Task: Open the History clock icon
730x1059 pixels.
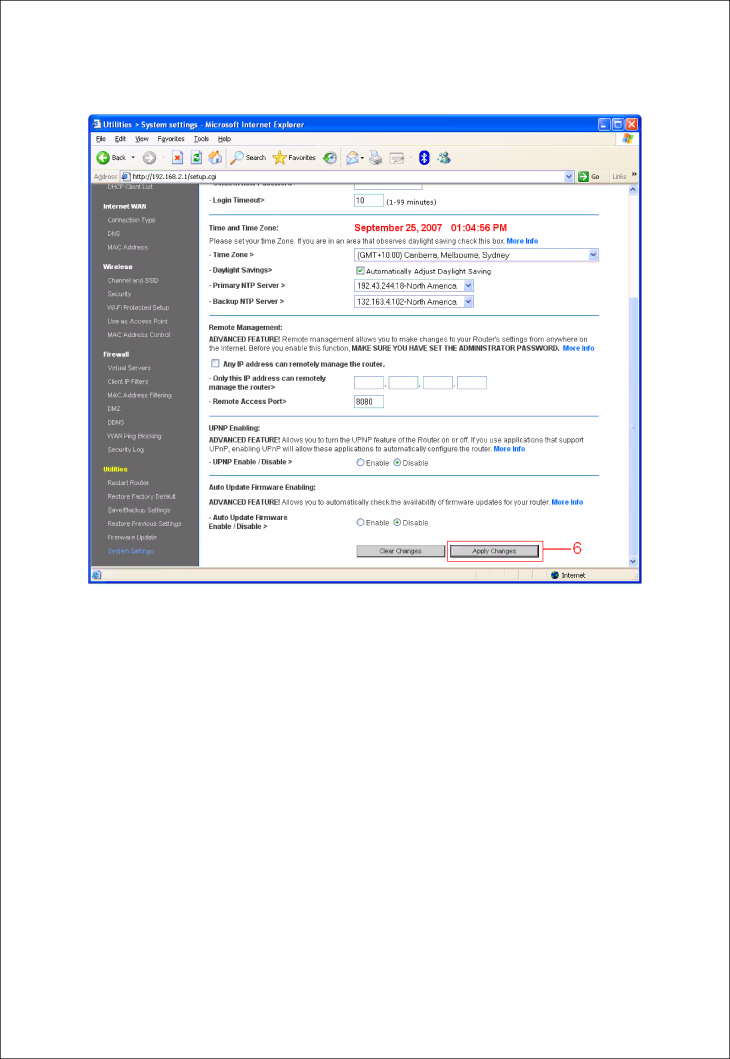Action: (330, 157)
